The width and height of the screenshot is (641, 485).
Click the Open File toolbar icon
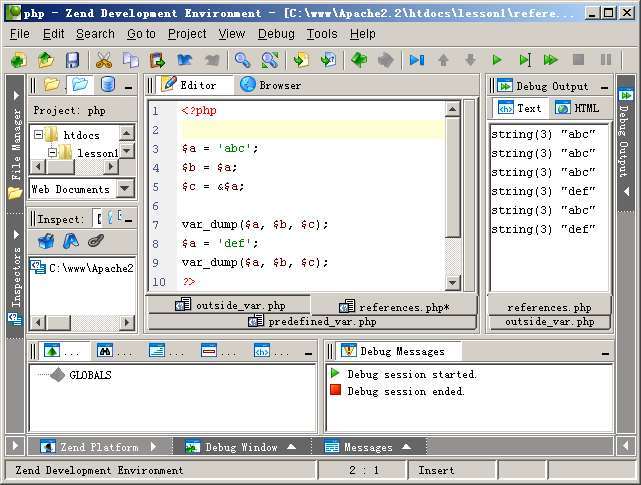[x=46, y=60]
